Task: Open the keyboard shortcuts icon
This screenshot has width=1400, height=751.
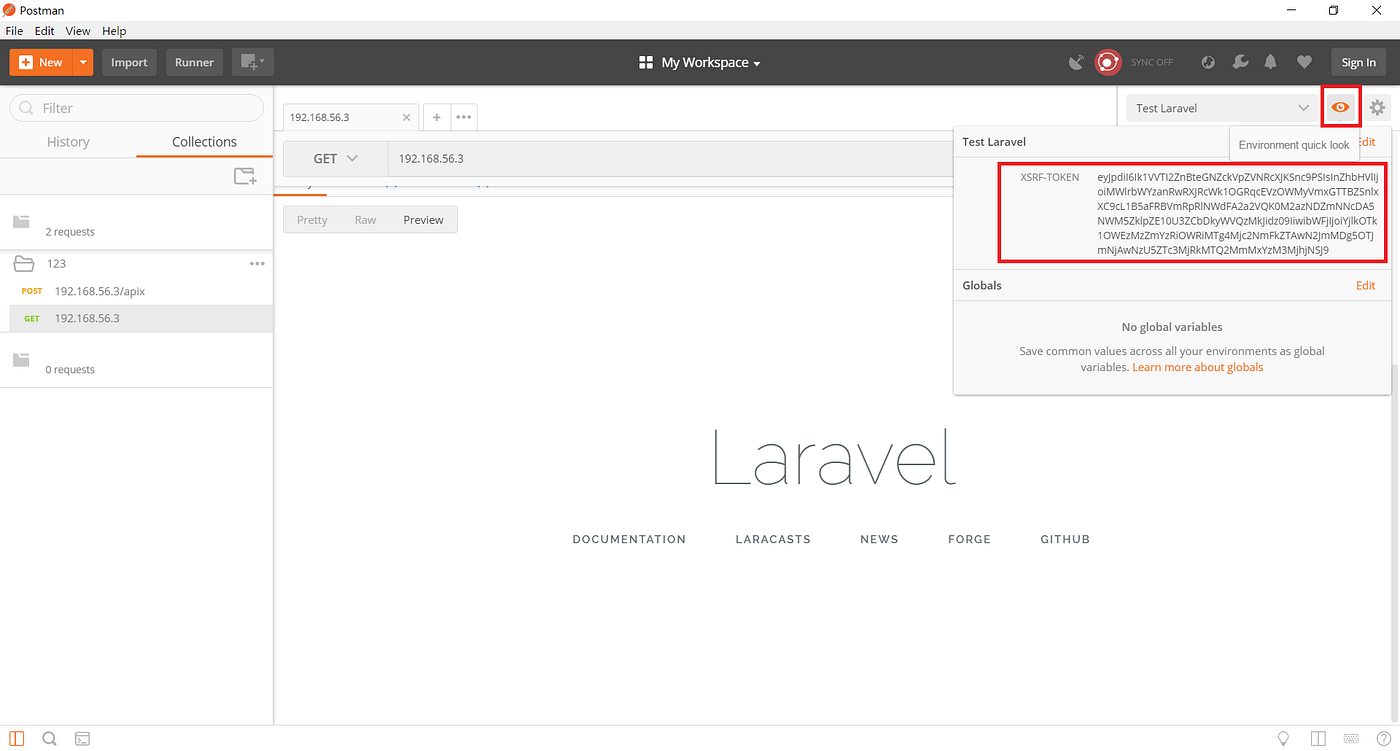Action: click(x=1351, y=739)
